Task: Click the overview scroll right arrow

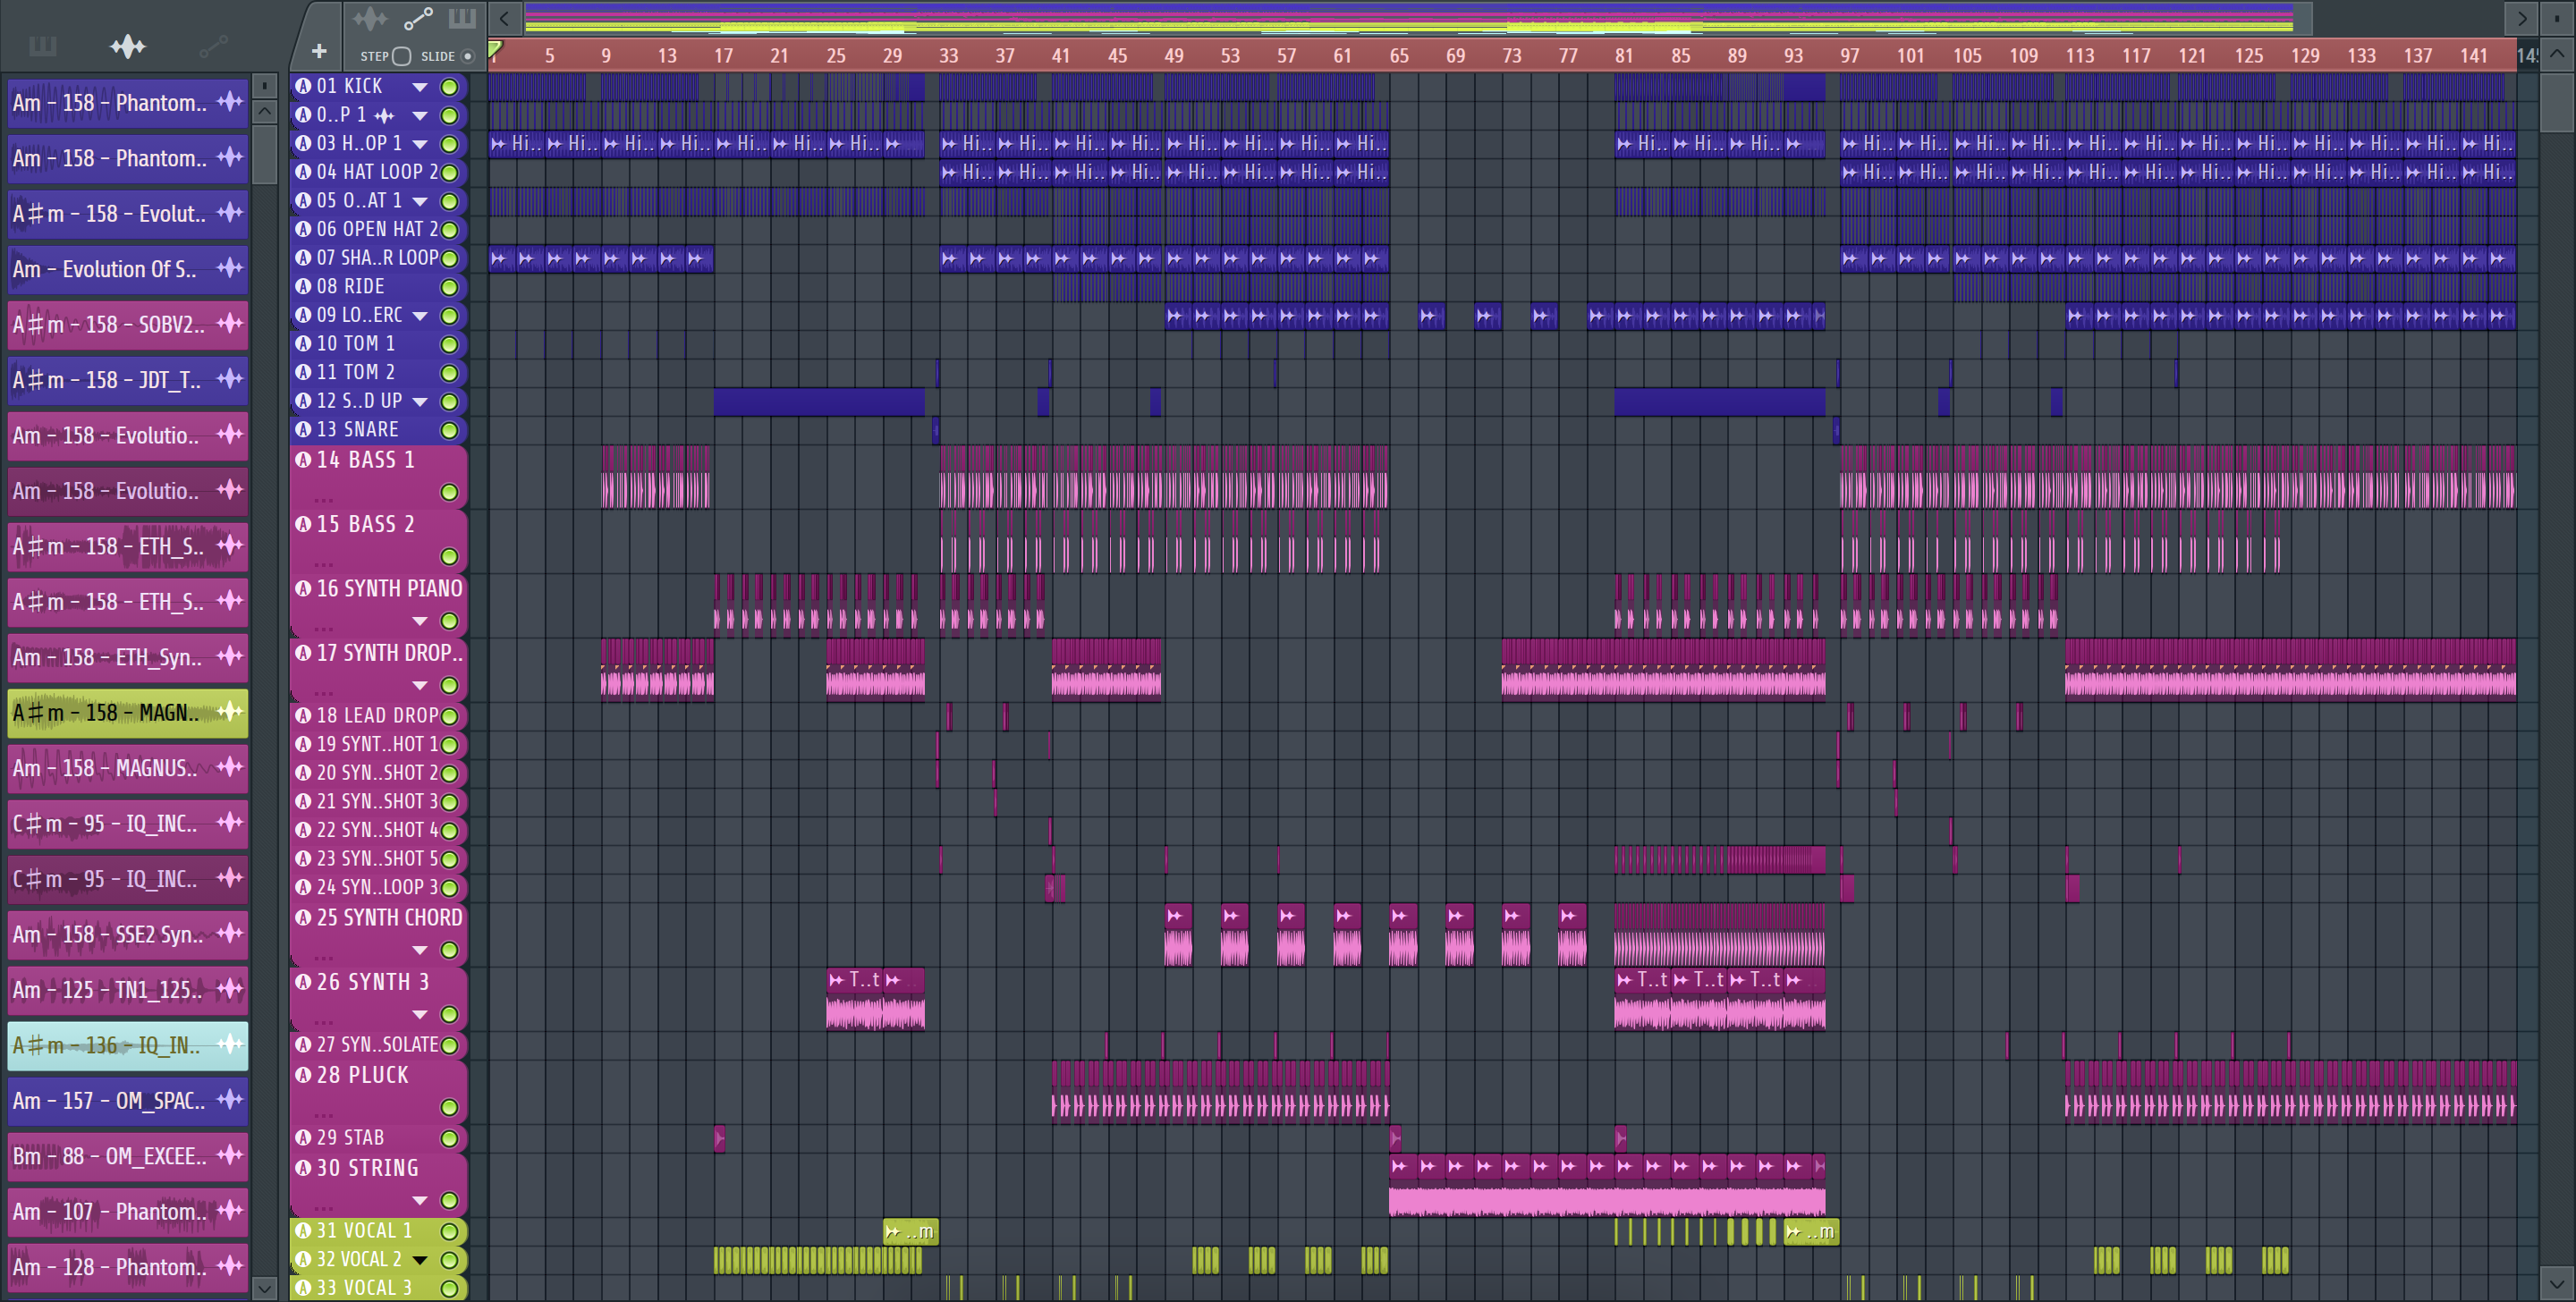Action: coord(2521,18)
